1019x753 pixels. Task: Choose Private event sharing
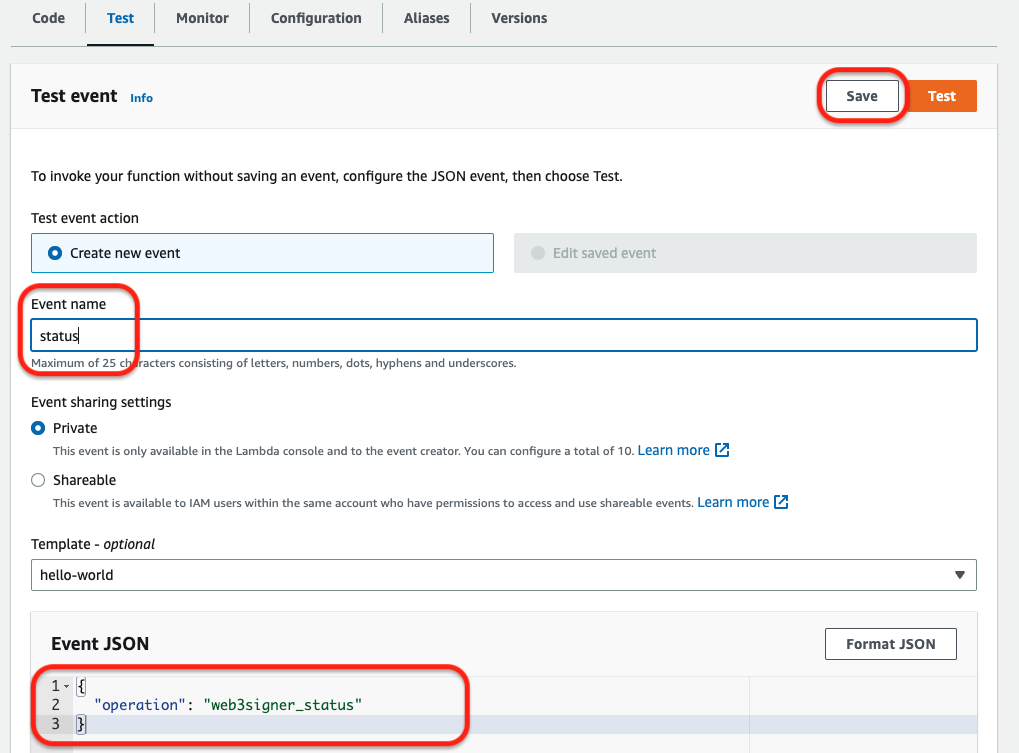pyautogui.click(x=38, y=428)
